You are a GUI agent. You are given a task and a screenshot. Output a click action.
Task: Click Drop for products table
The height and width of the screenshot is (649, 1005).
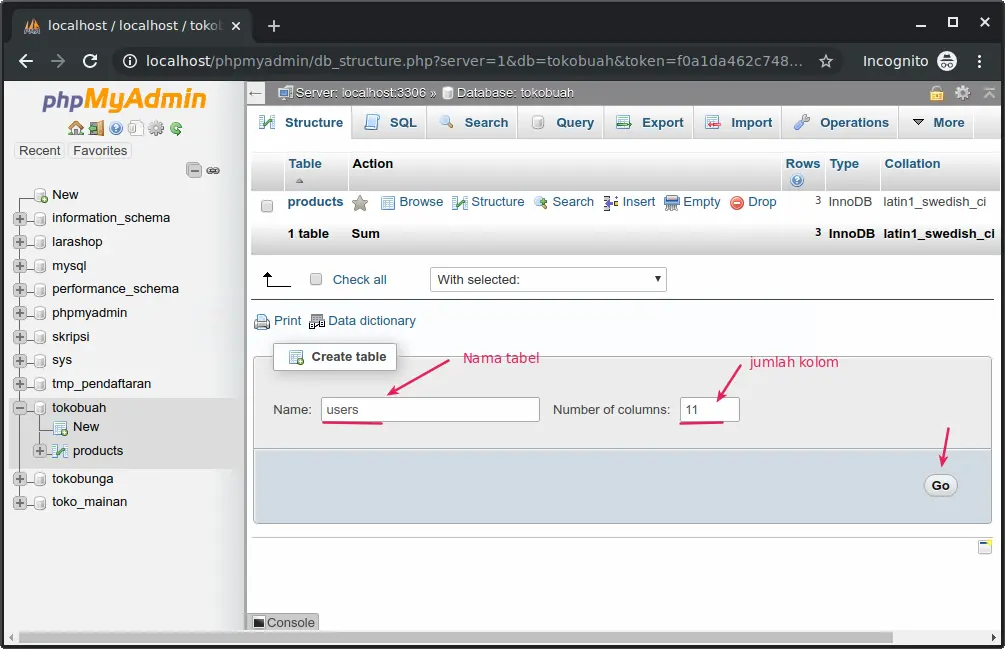point(754,202)
